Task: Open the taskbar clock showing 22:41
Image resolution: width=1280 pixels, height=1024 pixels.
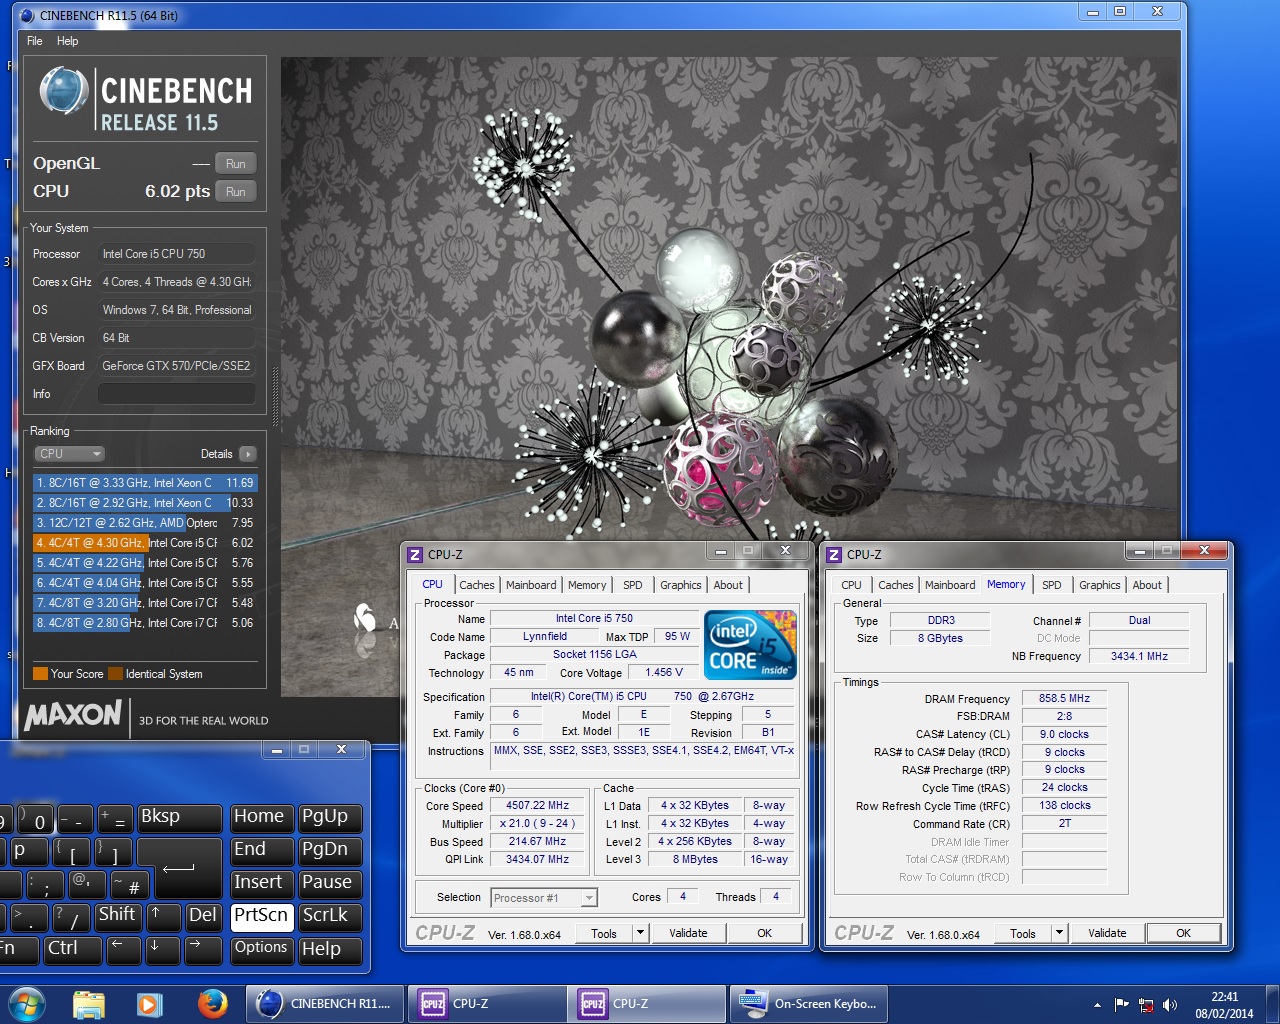Action: (x=1225, y=1005)
